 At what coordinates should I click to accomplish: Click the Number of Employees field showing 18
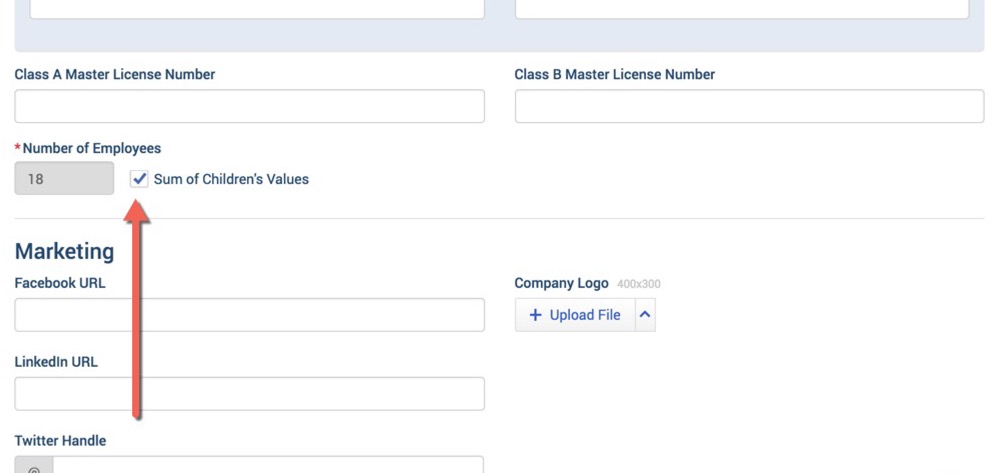coord(64,178)
